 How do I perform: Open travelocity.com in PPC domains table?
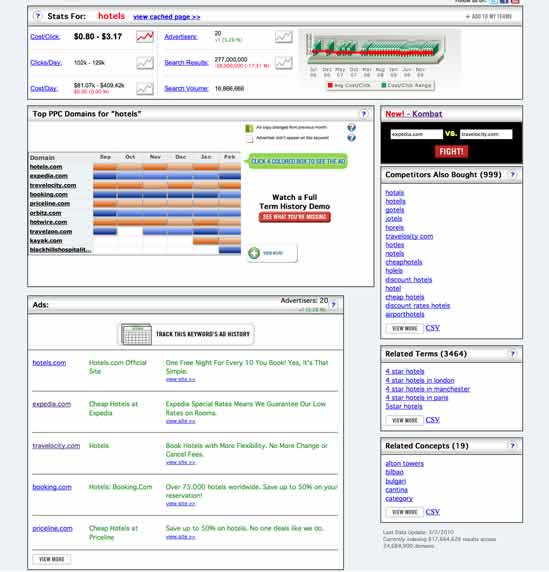(x=53, y=185)
